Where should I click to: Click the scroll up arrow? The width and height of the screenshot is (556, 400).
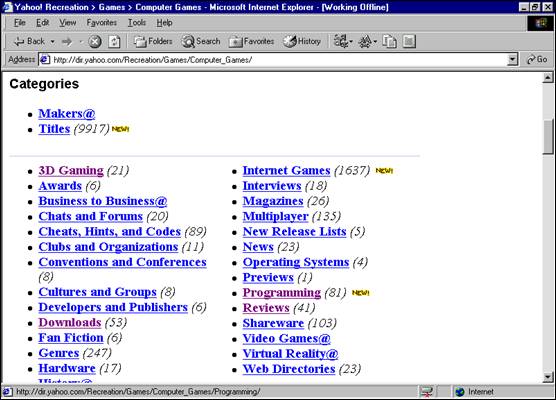pyautogui.click(x=548, y=77)
